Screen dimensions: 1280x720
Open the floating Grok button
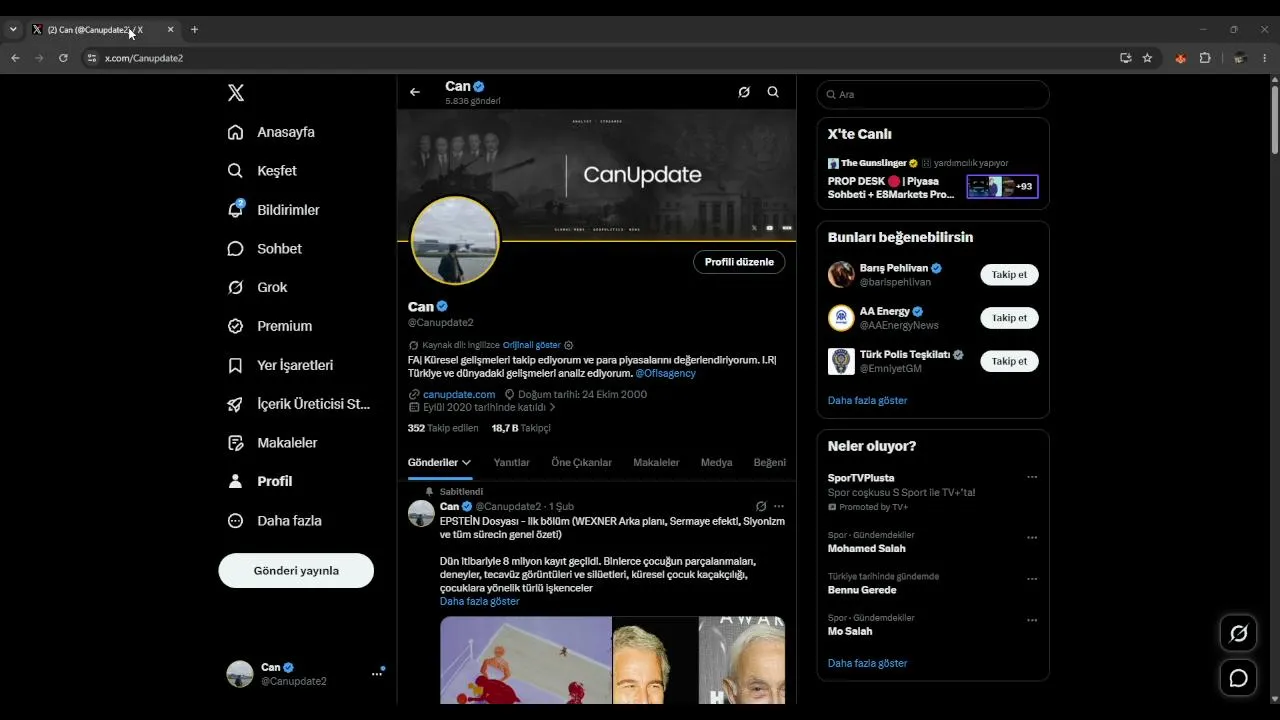click(1238, 633)
